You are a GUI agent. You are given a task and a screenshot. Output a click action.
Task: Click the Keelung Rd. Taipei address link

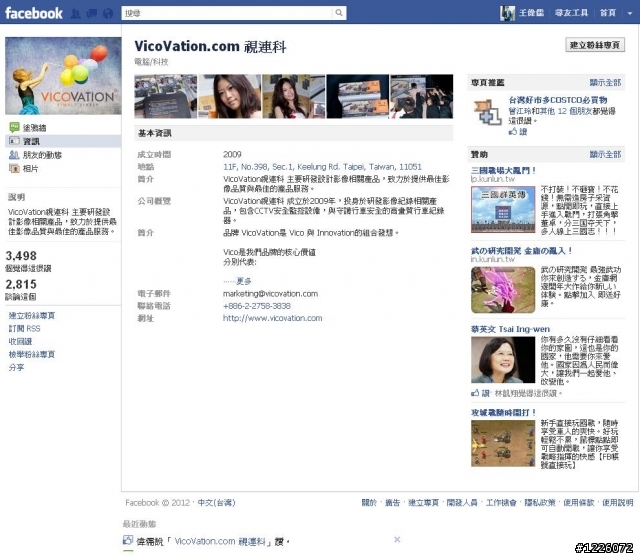322,167
